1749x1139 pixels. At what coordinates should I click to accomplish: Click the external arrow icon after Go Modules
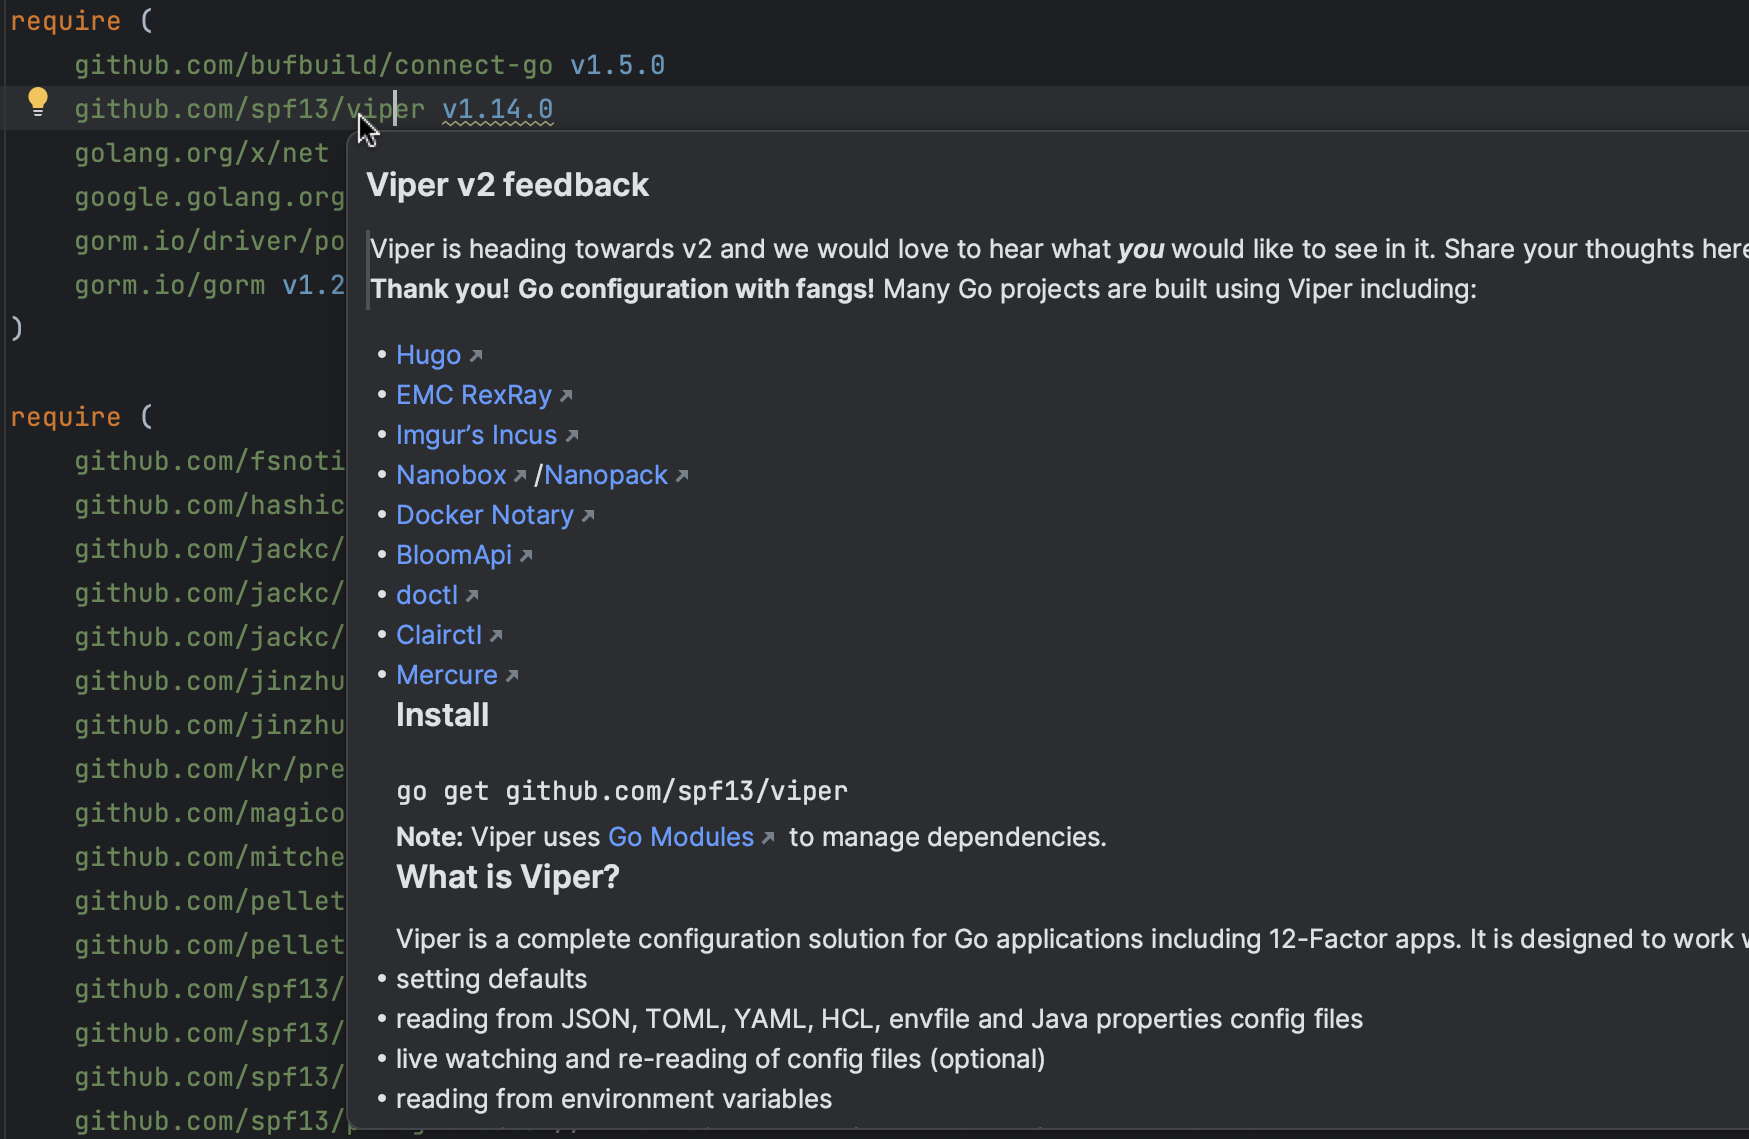(x=768, y=838)
